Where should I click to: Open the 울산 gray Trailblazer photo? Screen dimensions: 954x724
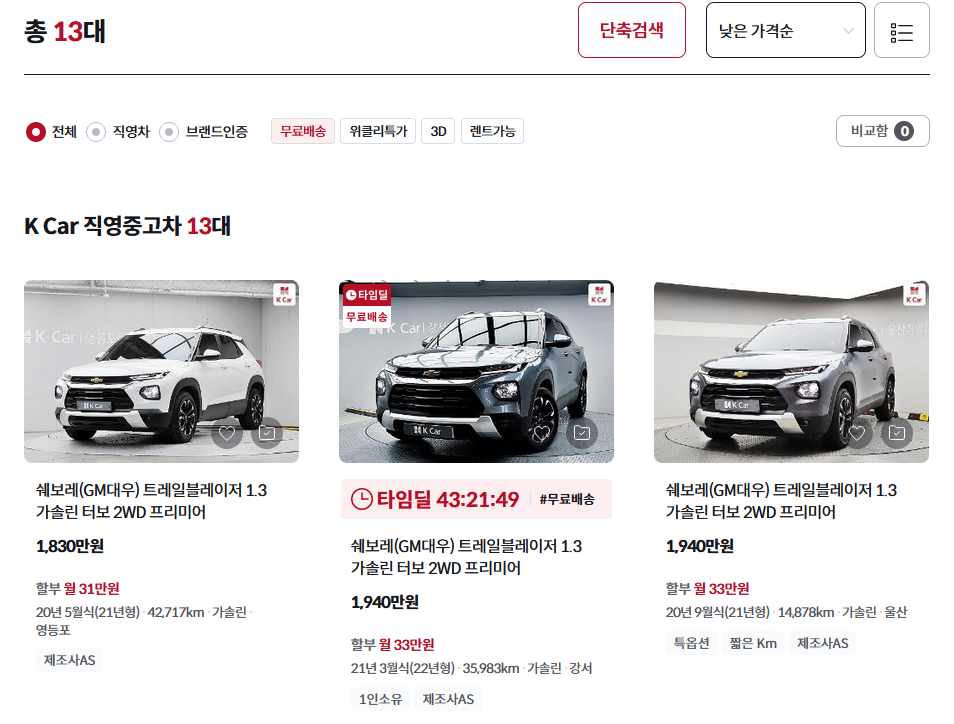pos(792,371)
